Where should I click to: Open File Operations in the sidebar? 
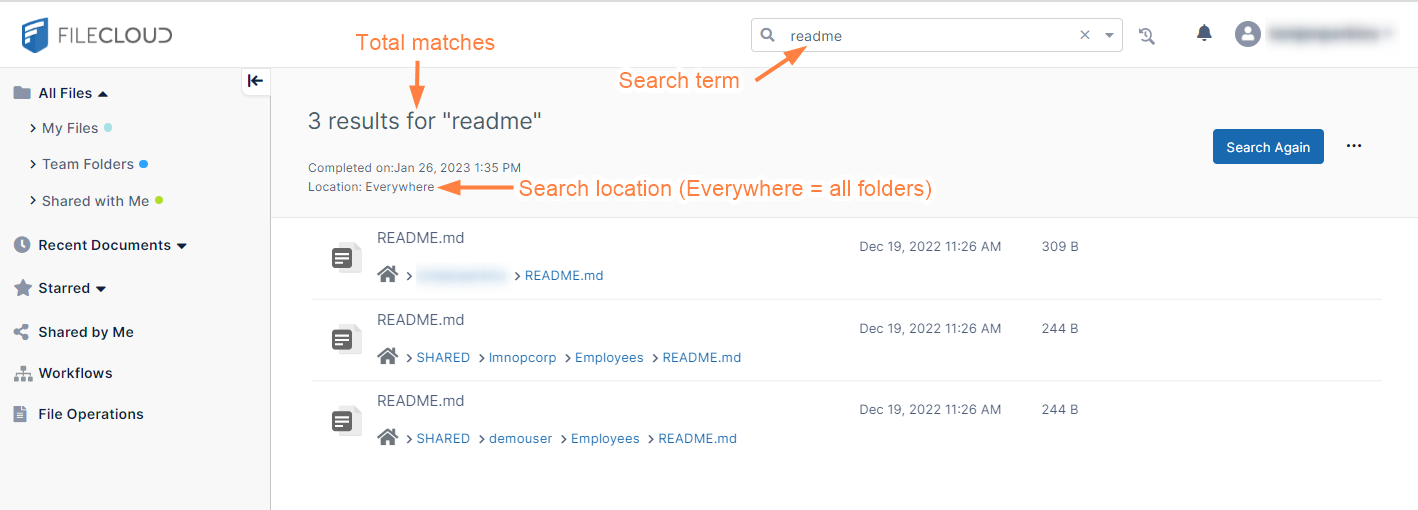(90, 414)
